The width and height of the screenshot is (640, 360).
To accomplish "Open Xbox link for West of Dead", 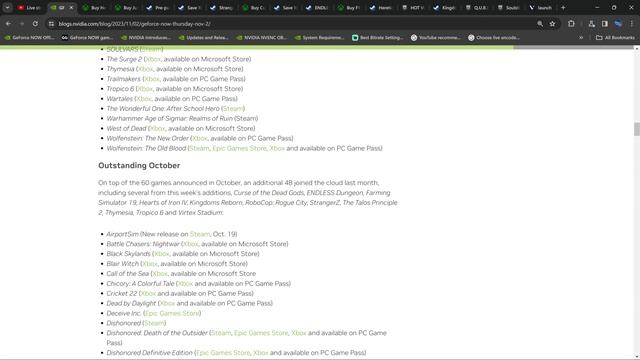I will click(157, 129).
